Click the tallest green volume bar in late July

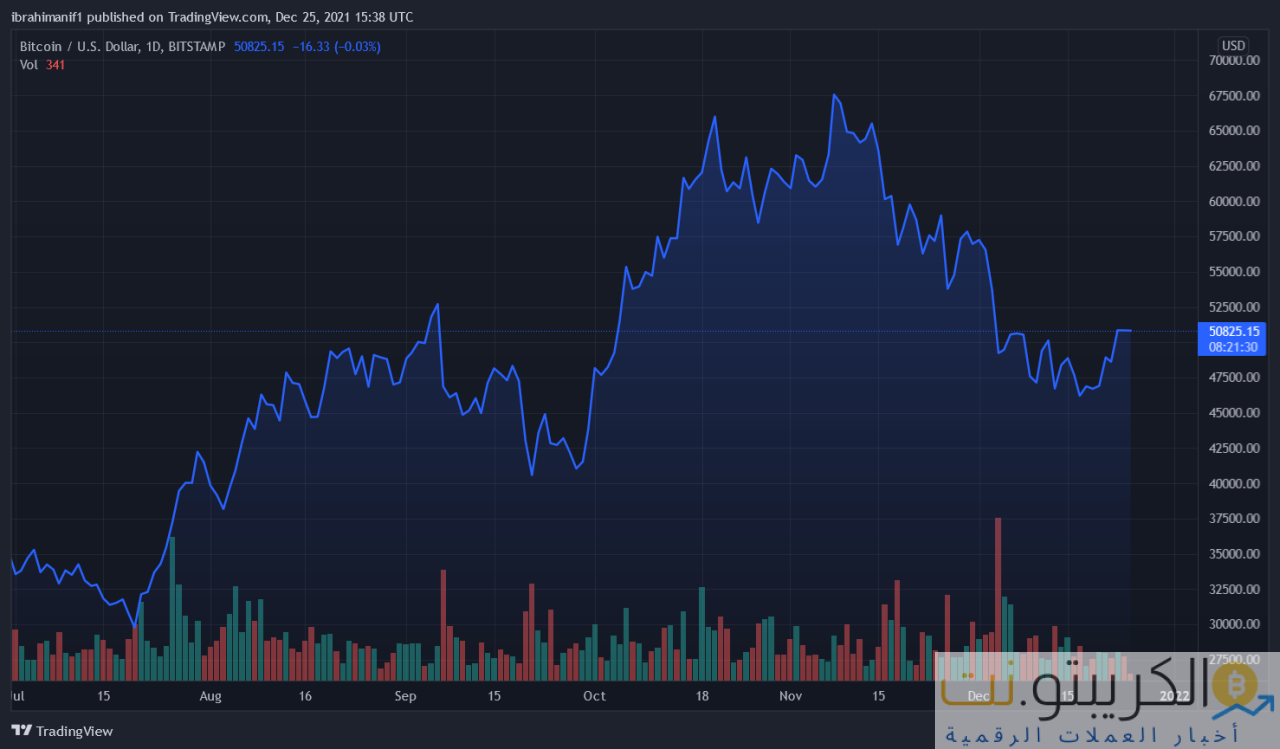(172, 600)
